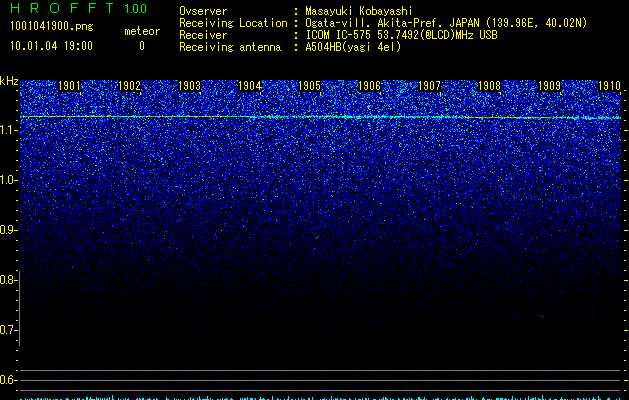
Task: Click the meteor count value 0
Action: [142, 46]
